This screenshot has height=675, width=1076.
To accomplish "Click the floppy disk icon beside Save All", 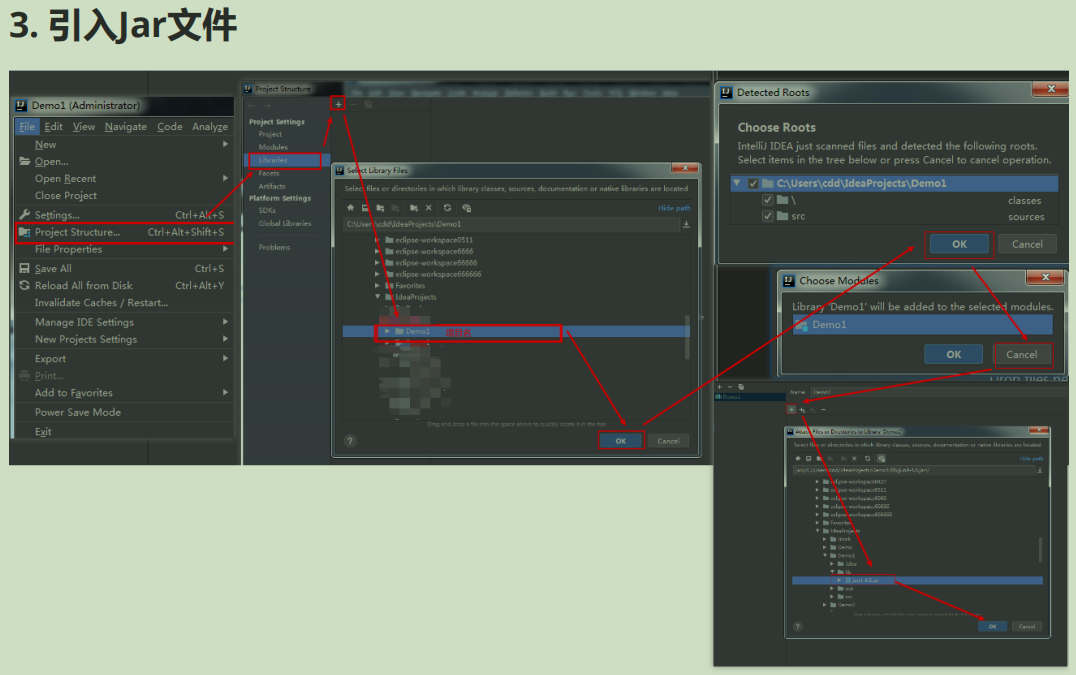I will pyautogui.click(x=25, y=268).
